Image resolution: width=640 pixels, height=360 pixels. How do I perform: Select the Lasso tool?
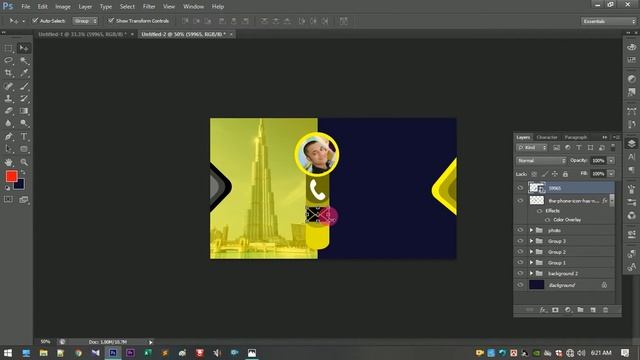coord(9,60)
